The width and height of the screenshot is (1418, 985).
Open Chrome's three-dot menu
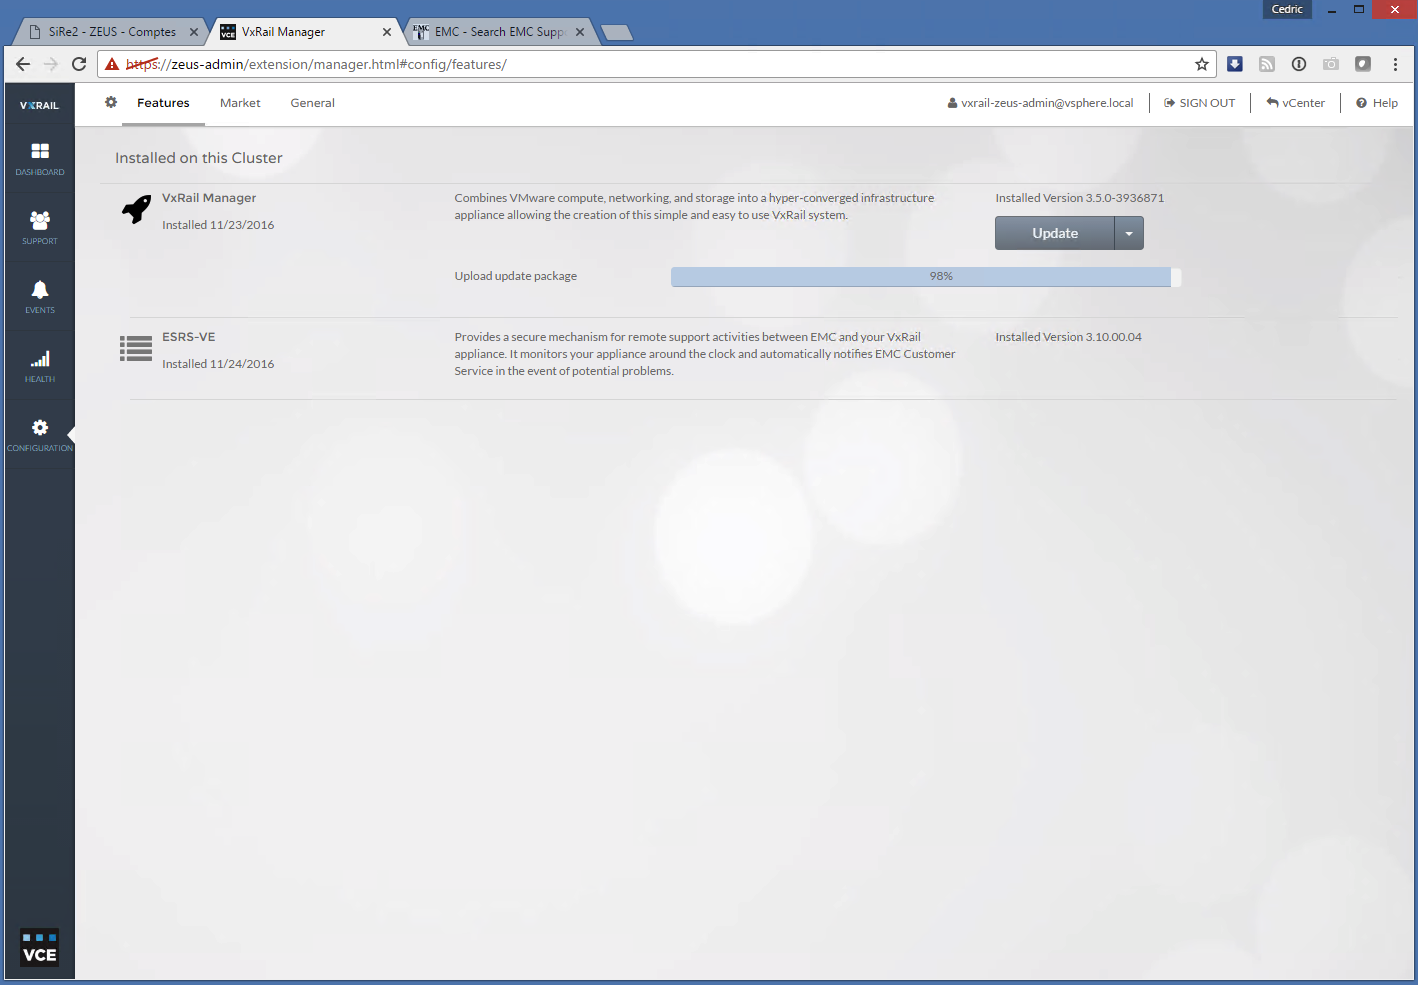click(1395, 64)
